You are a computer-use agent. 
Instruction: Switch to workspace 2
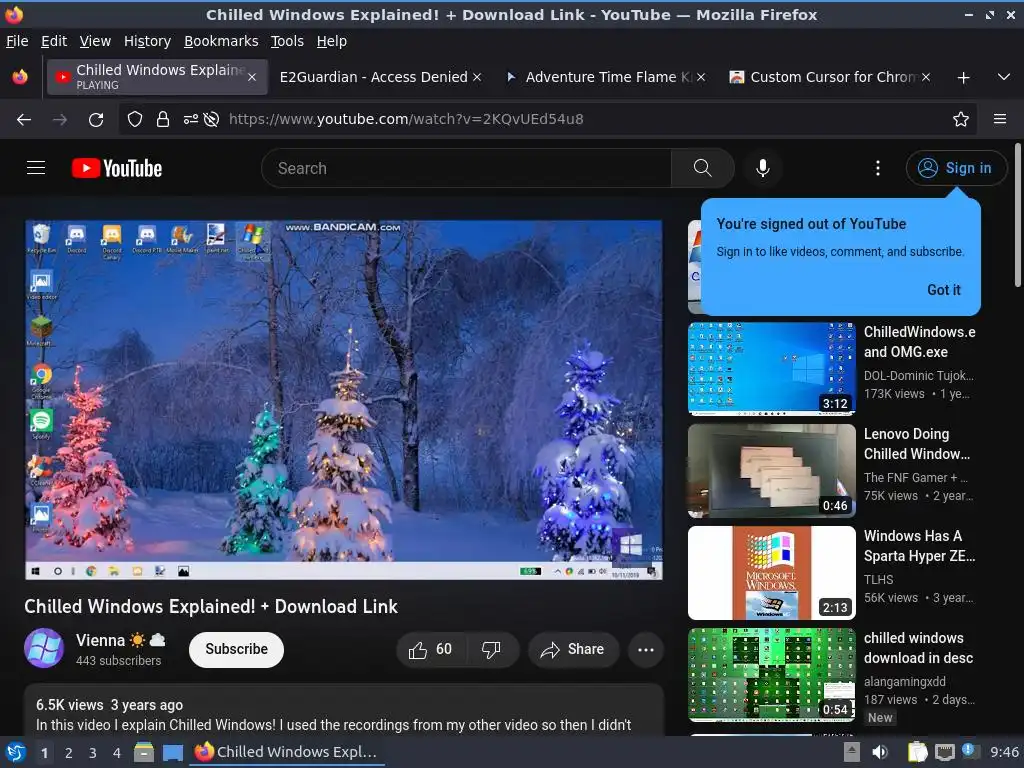[68, 753]
